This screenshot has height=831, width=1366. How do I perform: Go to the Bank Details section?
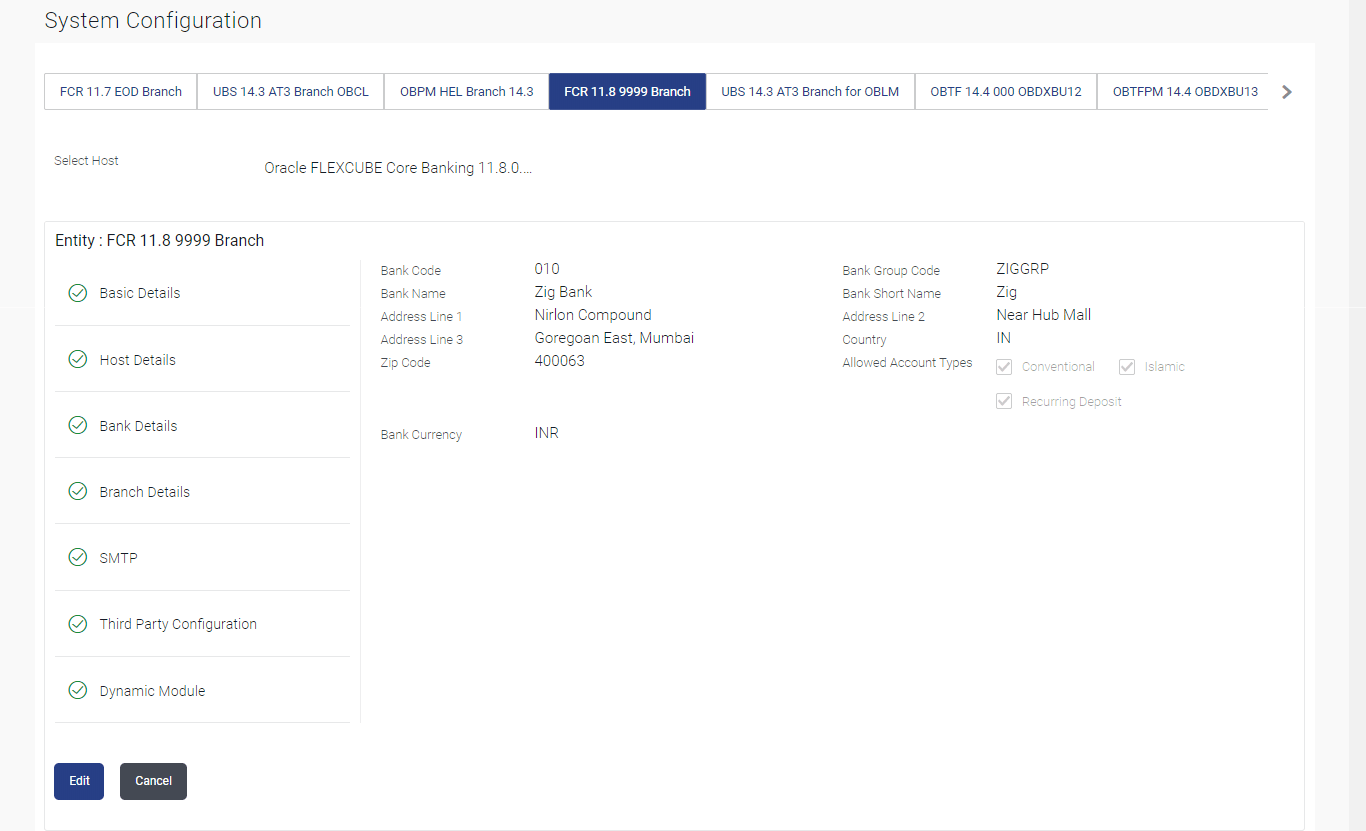pos(202,425)
